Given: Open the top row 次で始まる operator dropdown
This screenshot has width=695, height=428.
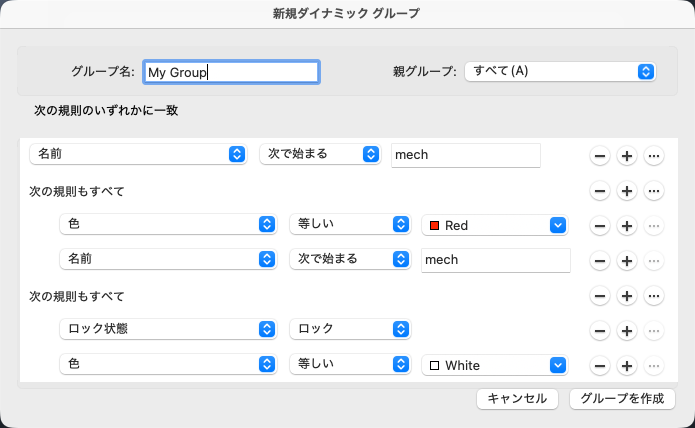Looking at the screenshot, I should pos(319,155).
